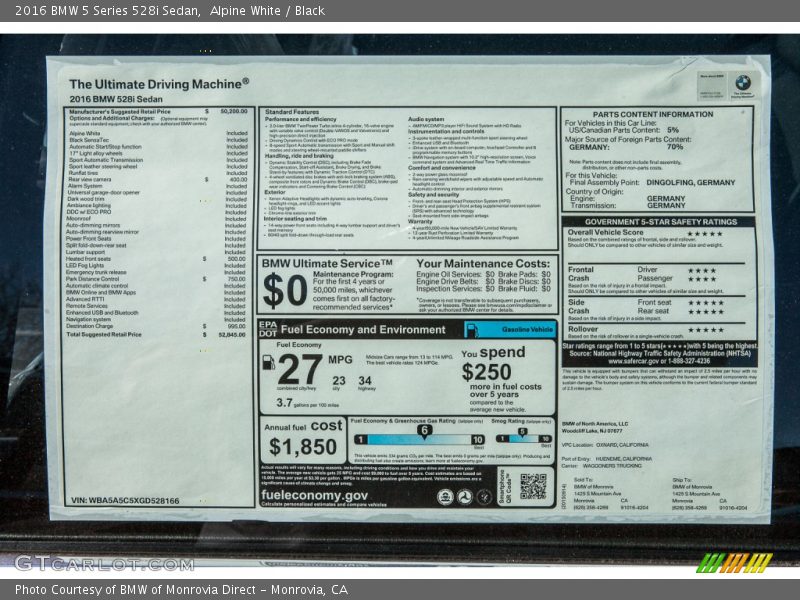This screenshot has width=800, height=600.
Task: Click the marker showing 6 on greenhouse rating
Action: (424, 431)
